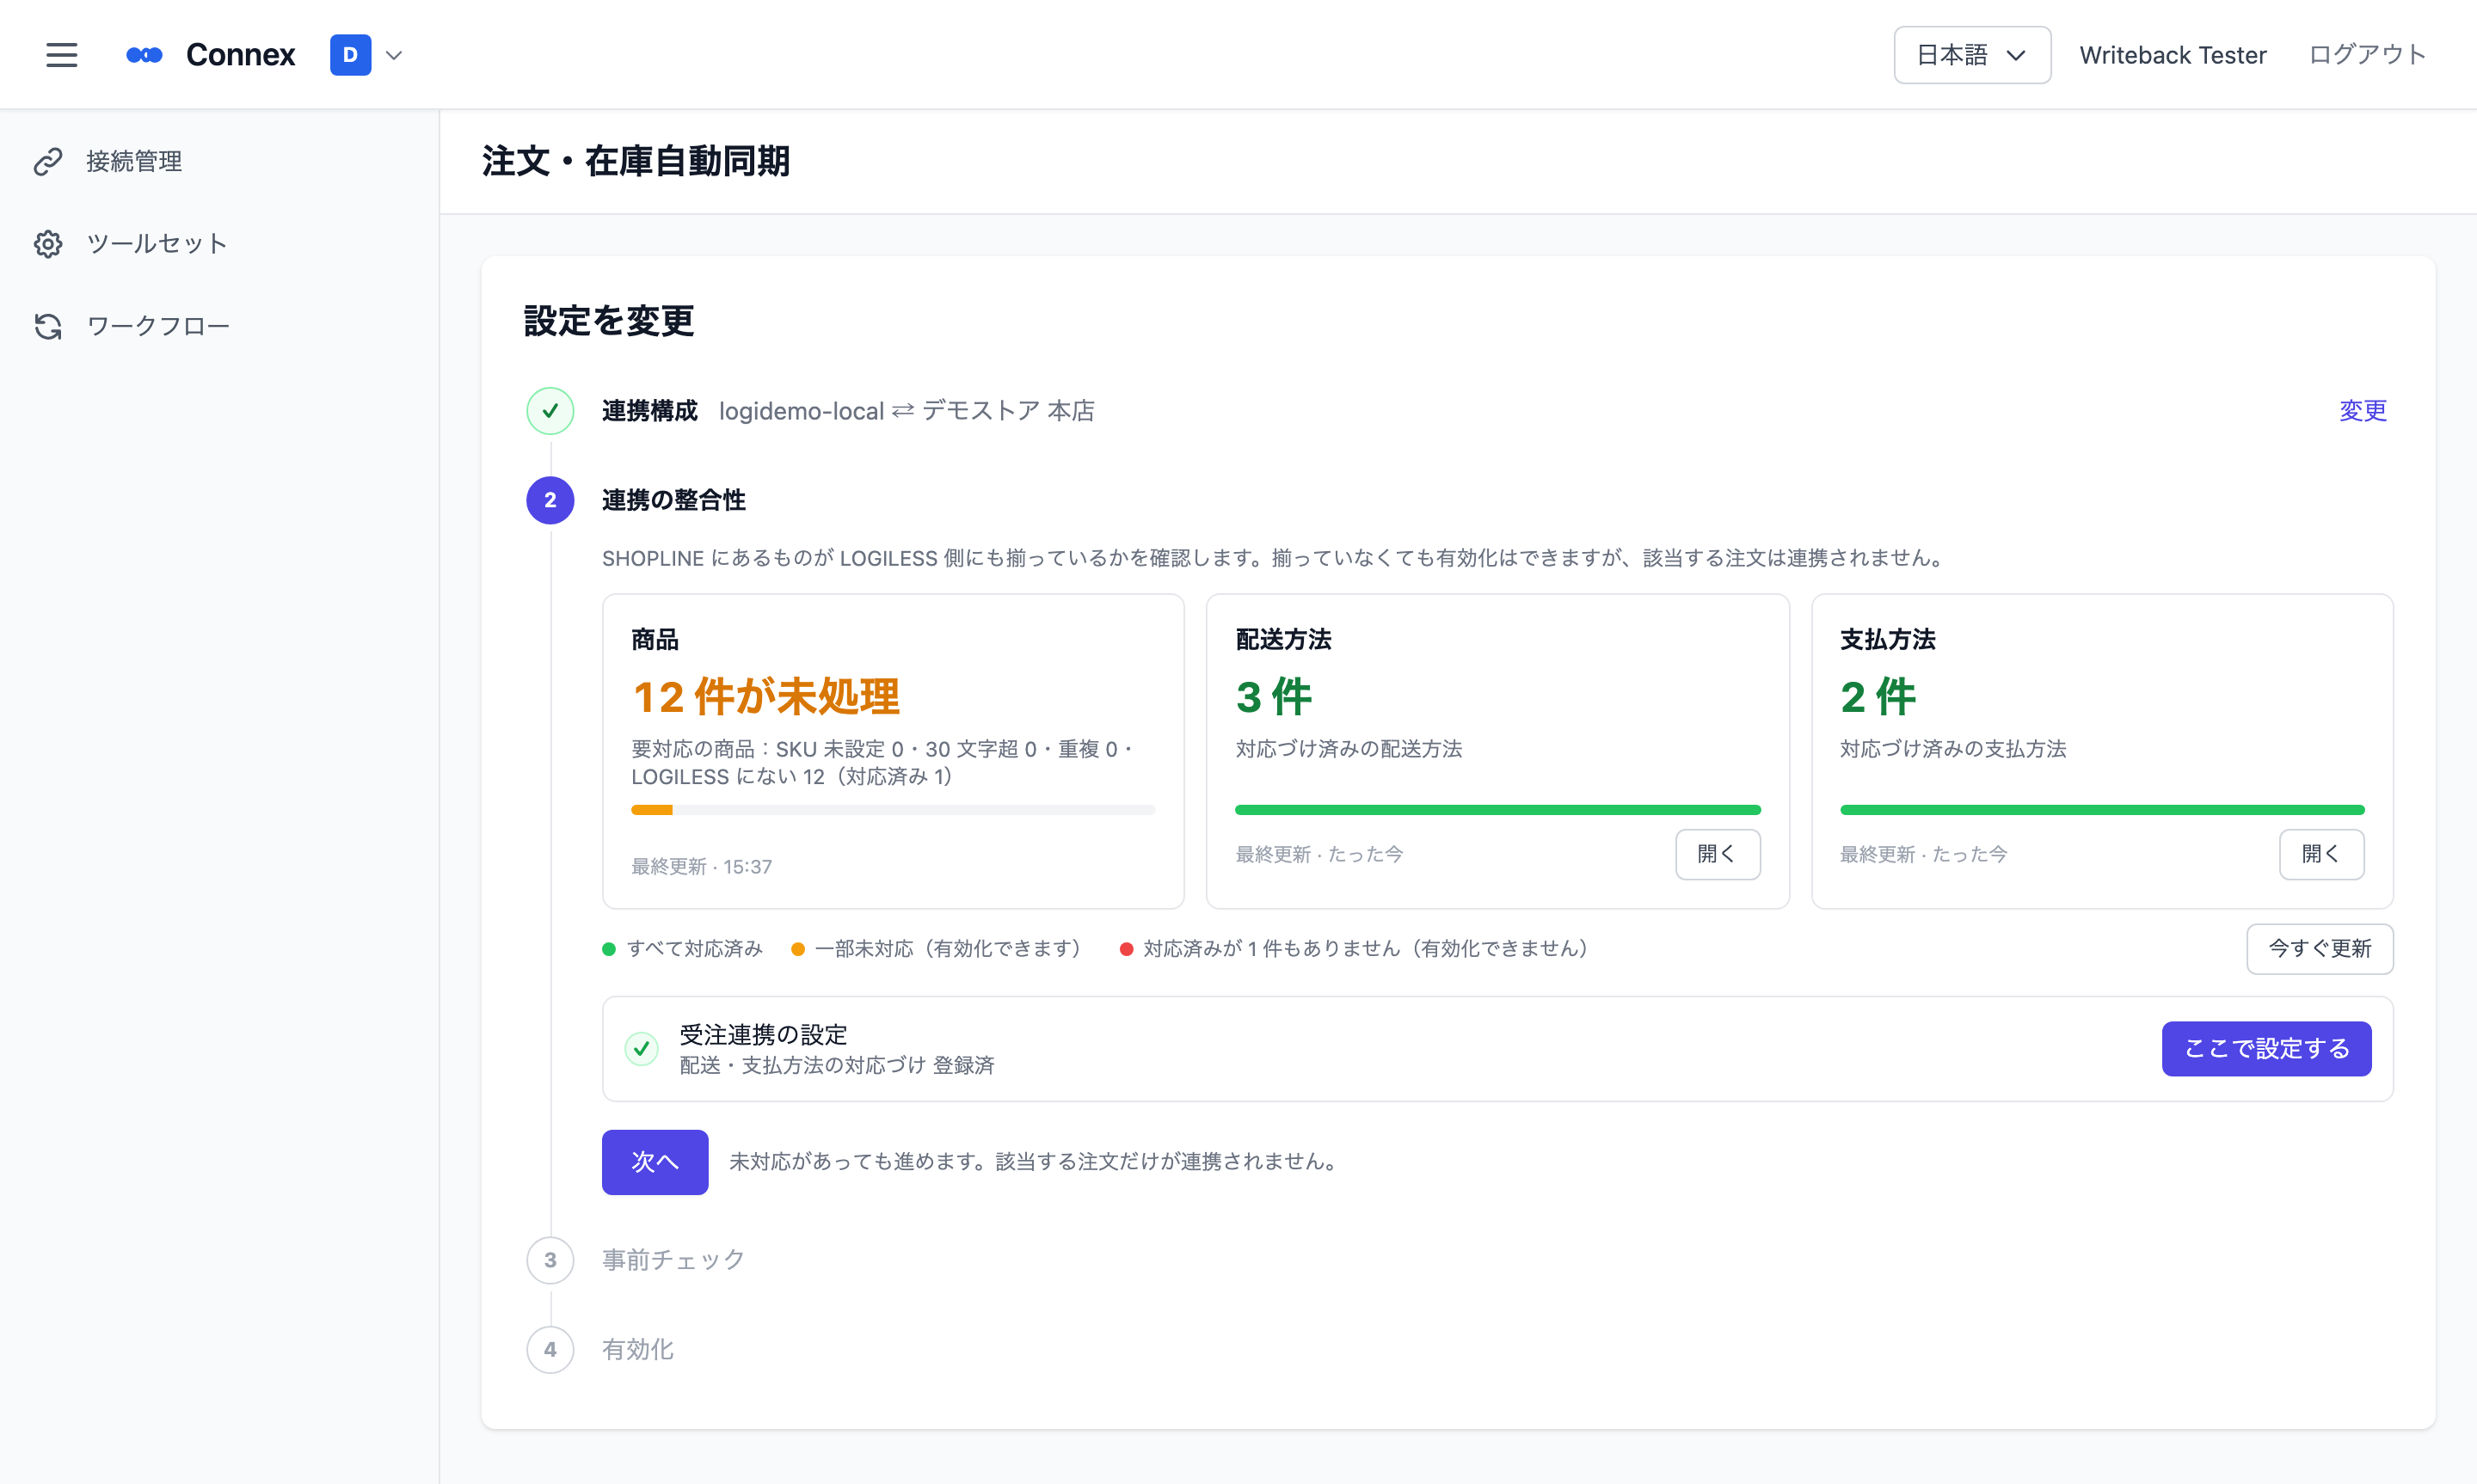This screenshot has width=2477, height=1484.
Task: Click the orange 商品 progress bar
Action: (x=893, y=810)
